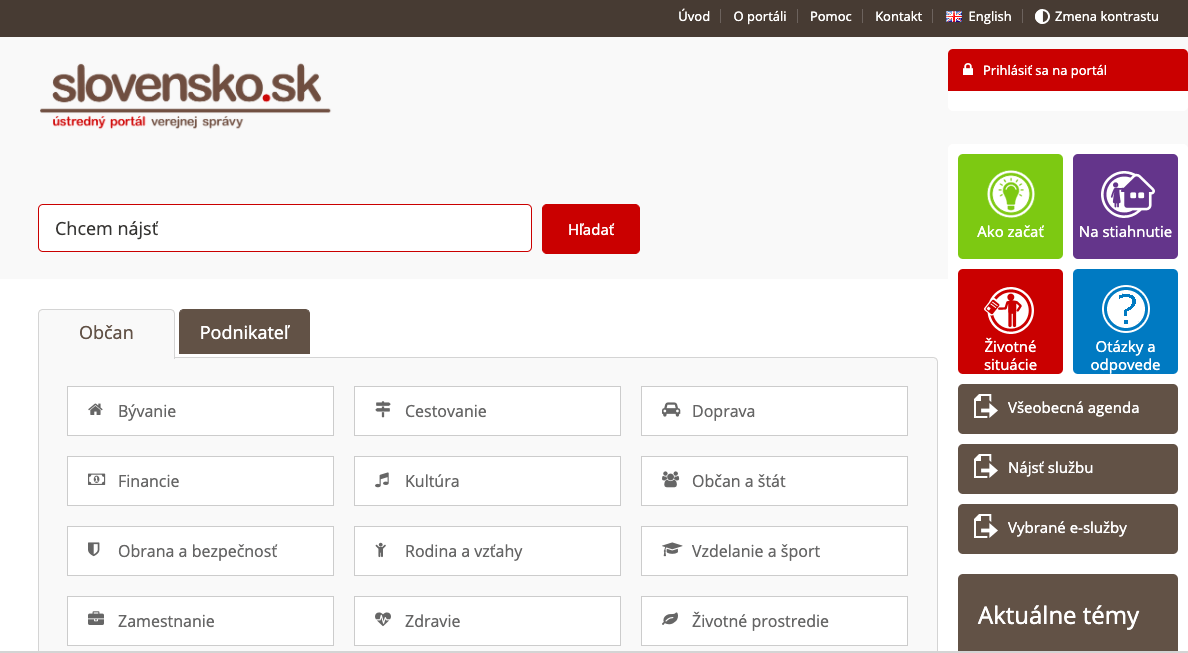This screenshot has height=653, width=1188.
Task: Click the slovensko.sk logo
Action: click(186, 96)
